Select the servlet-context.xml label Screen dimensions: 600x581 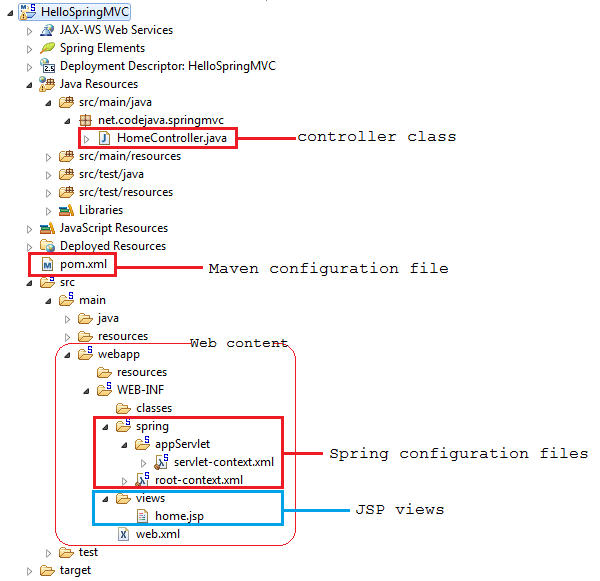tap(224, 462)
